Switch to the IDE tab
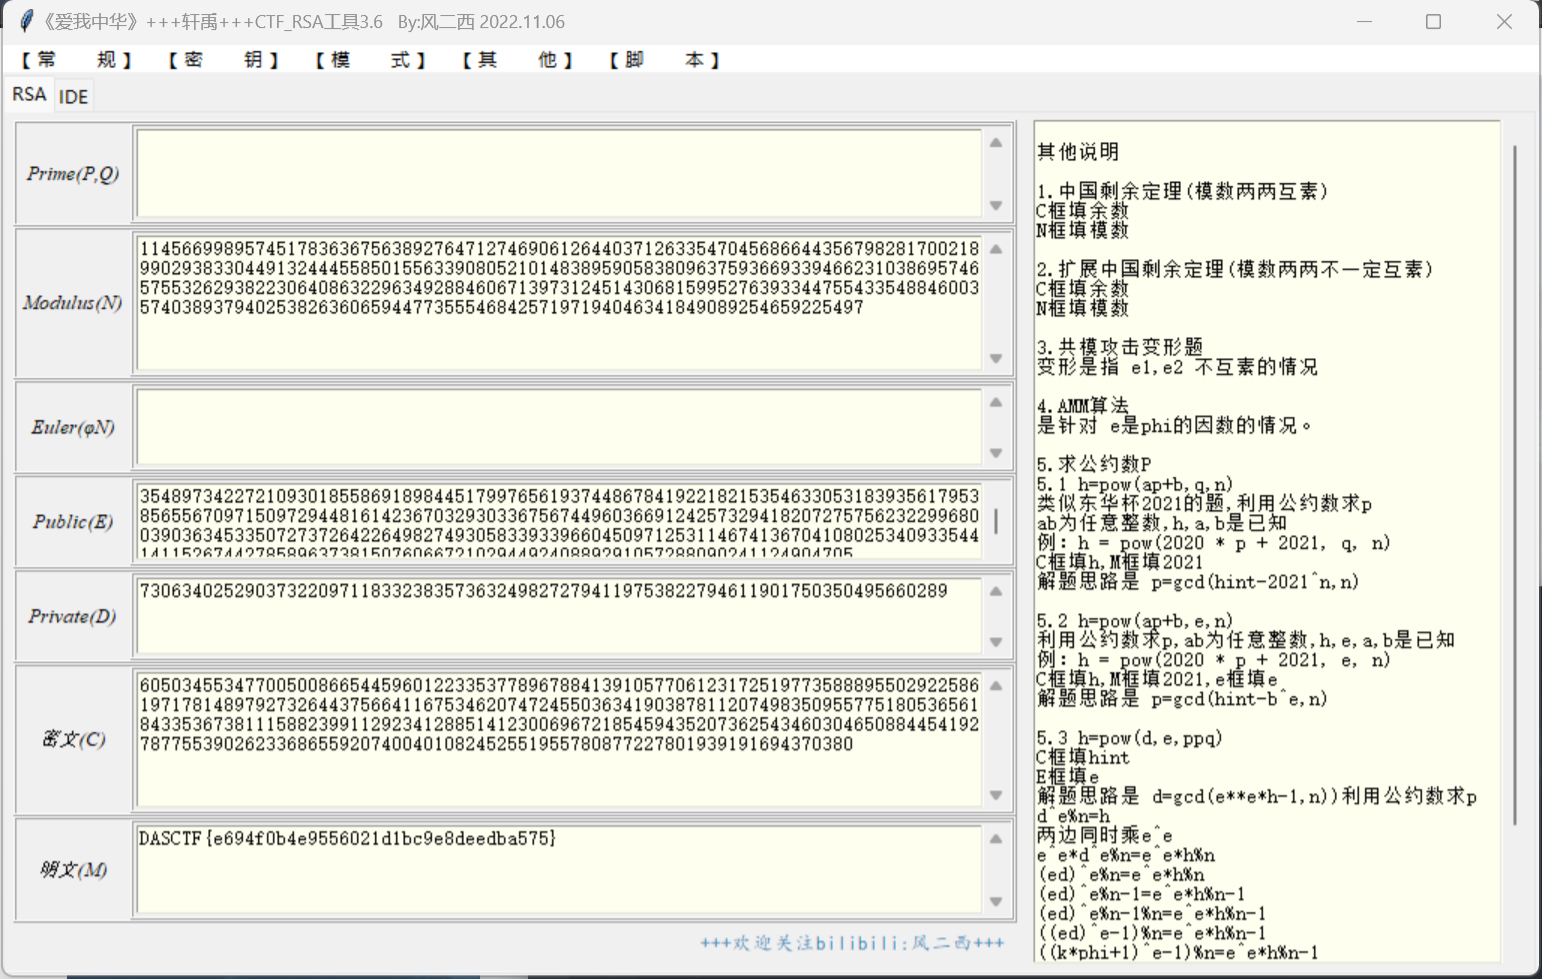This screenshot has height=979, width=1542. 73,96
